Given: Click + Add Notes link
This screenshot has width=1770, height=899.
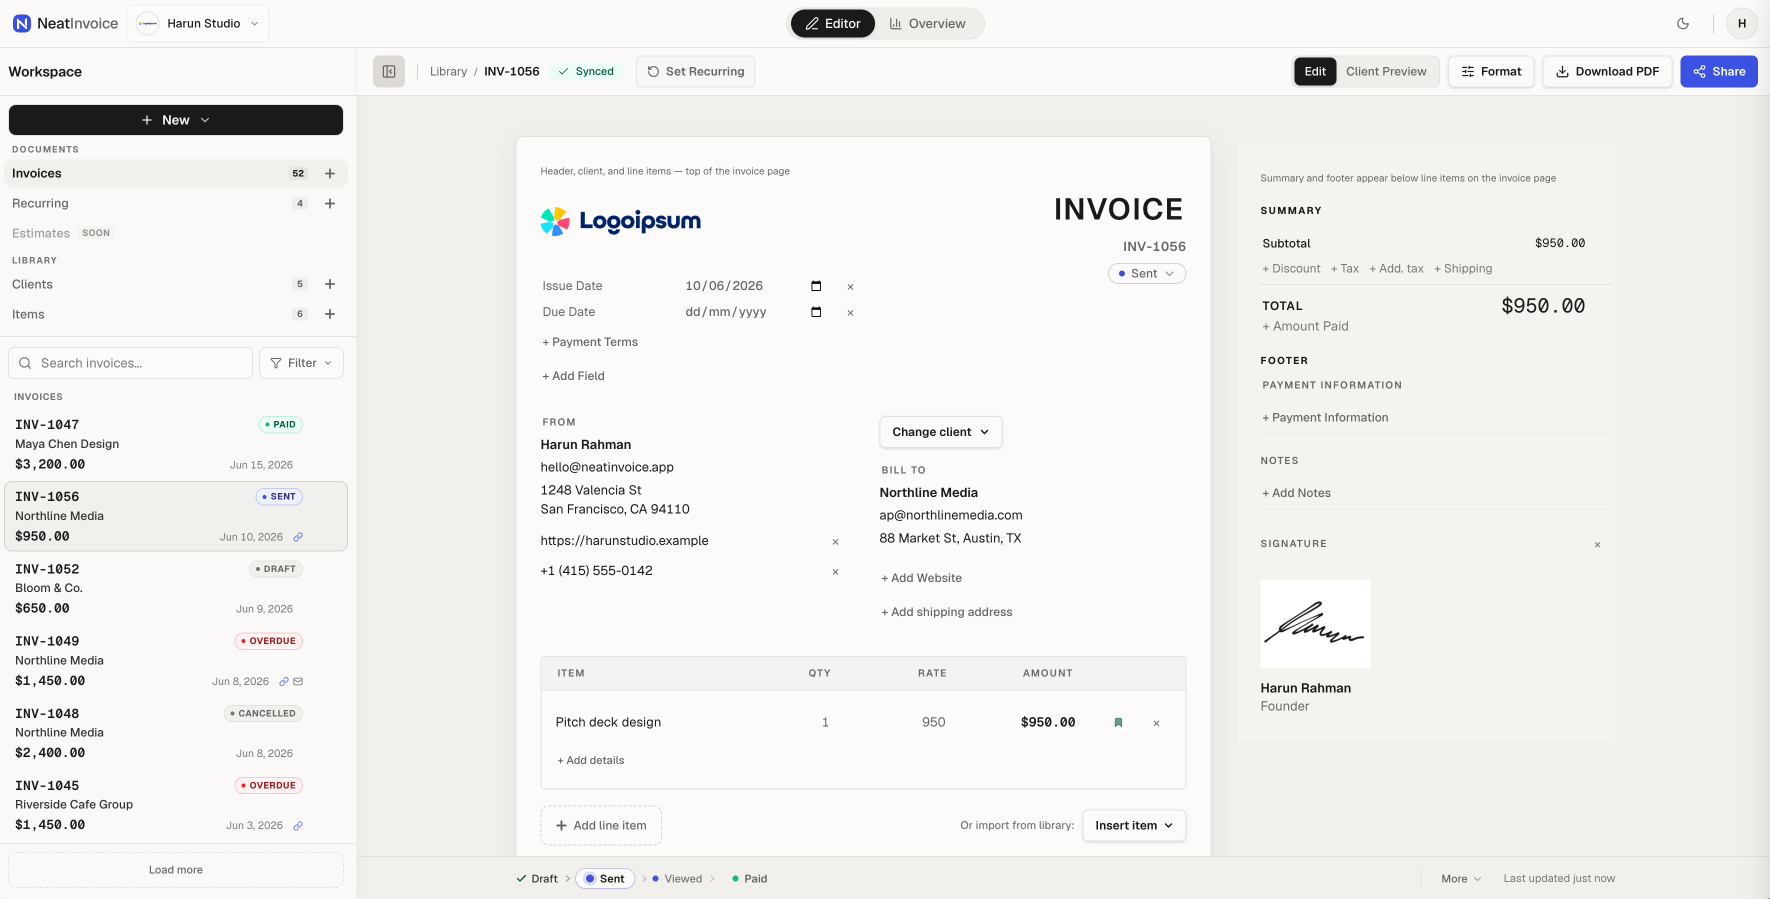Looking at the screenshot, I should [1296, 493].
